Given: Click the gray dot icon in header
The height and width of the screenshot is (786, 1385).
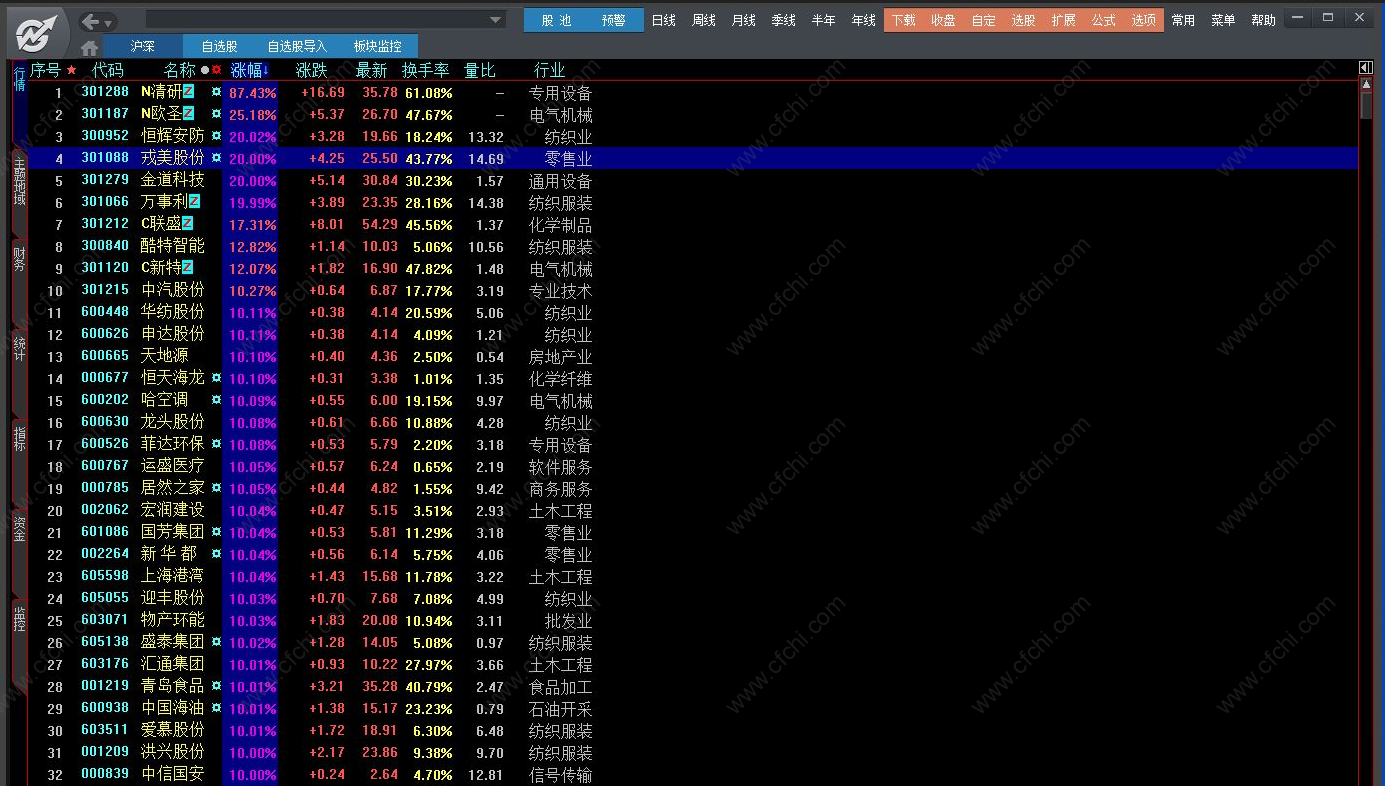Looking at the screenshot, I should pyautogui.click(x=205, y=70).
